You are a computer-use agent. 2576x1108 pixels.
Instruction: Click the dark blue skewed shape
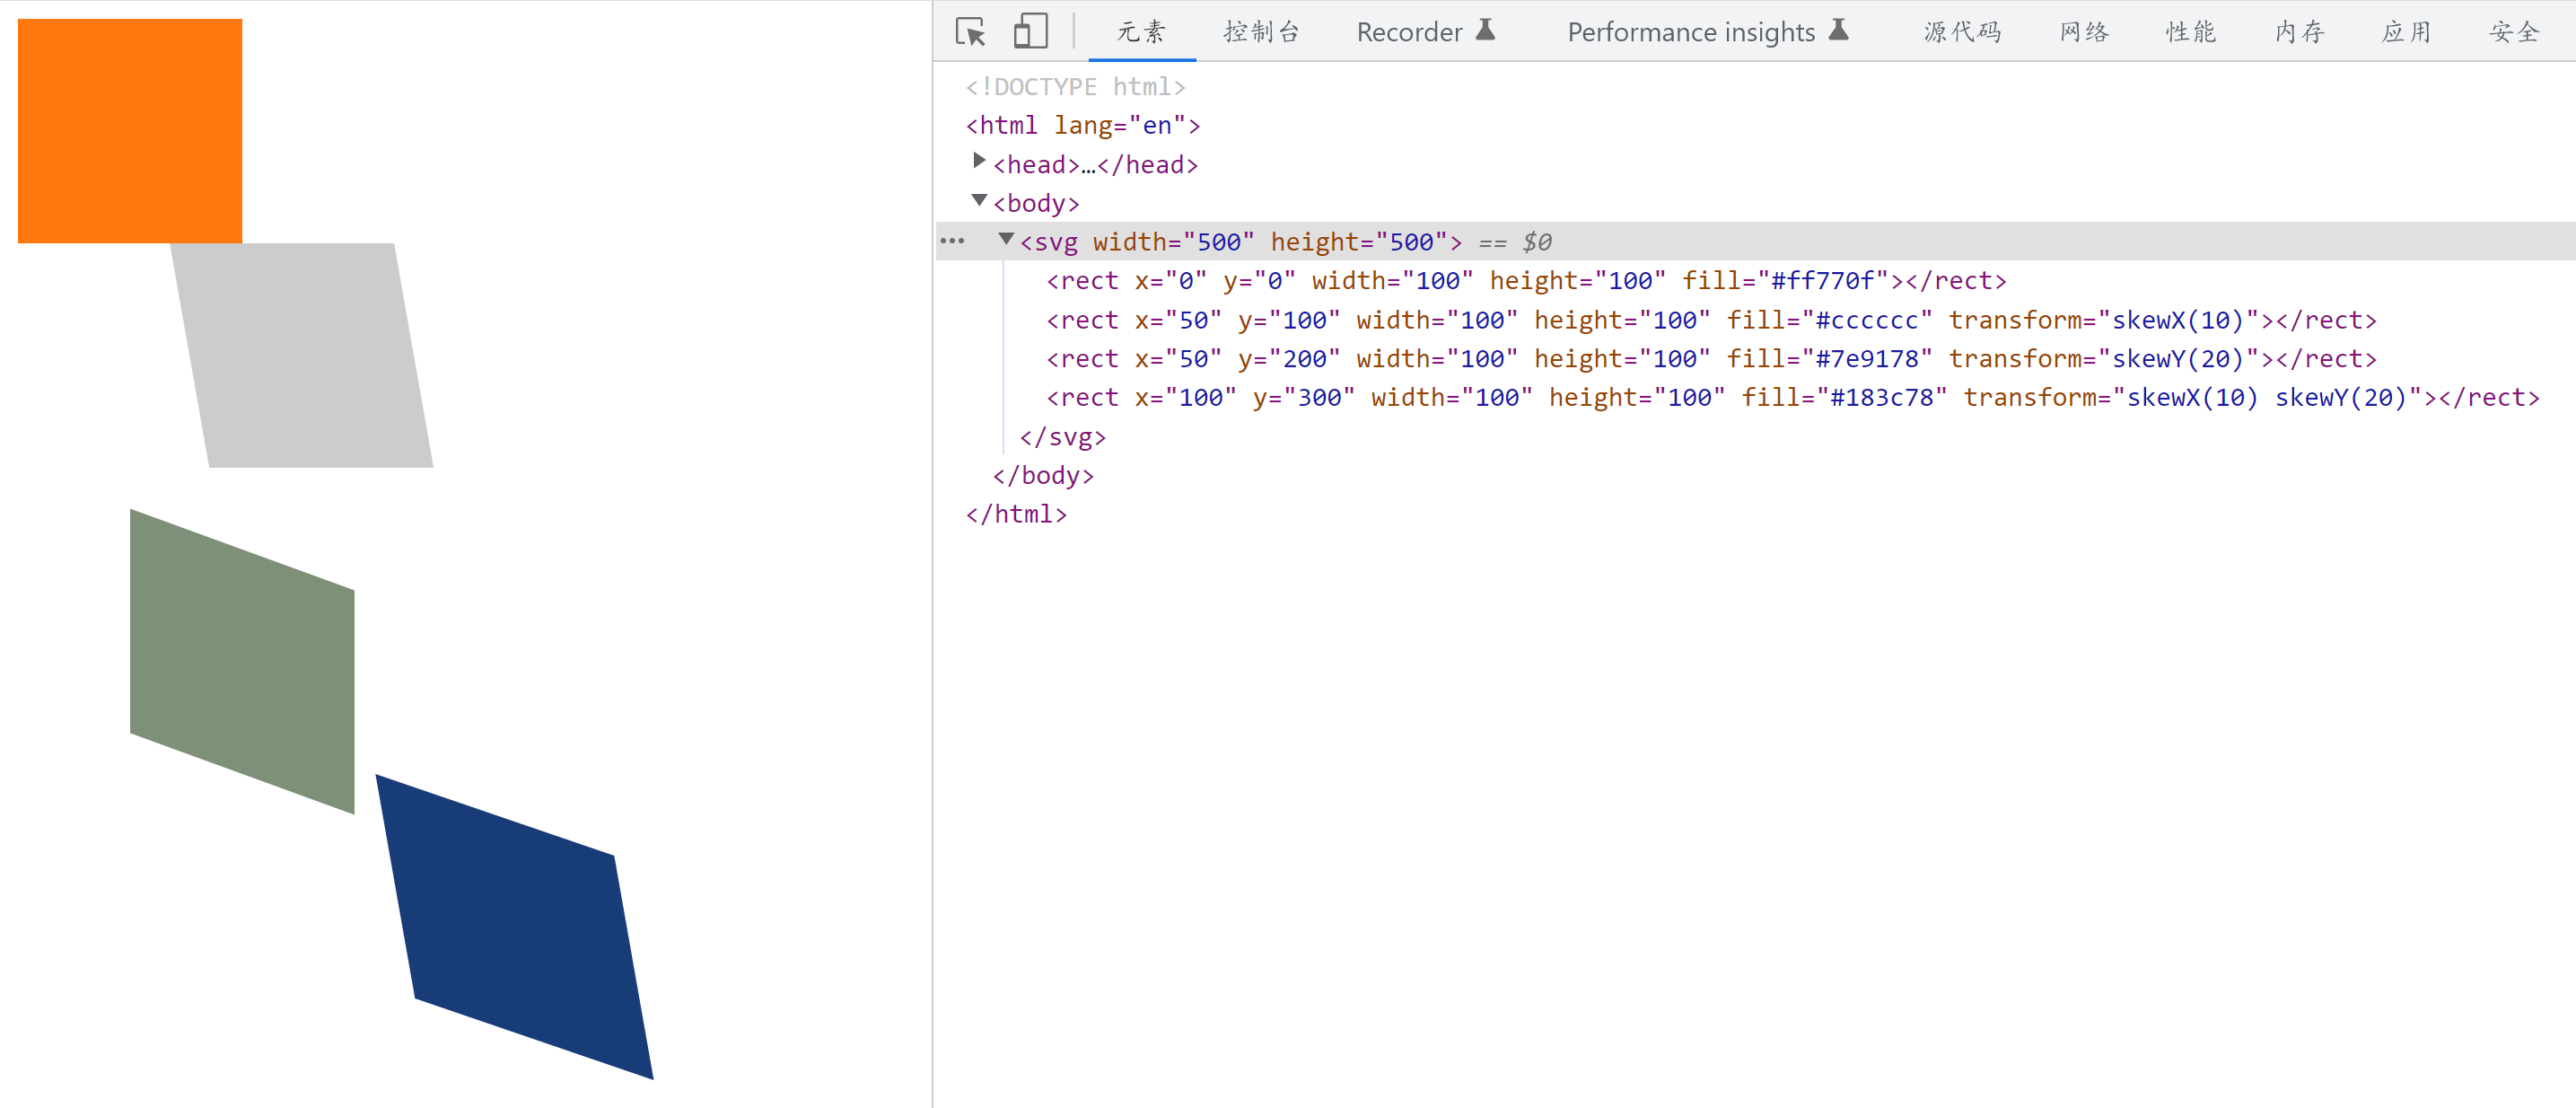tap(515, 927)
